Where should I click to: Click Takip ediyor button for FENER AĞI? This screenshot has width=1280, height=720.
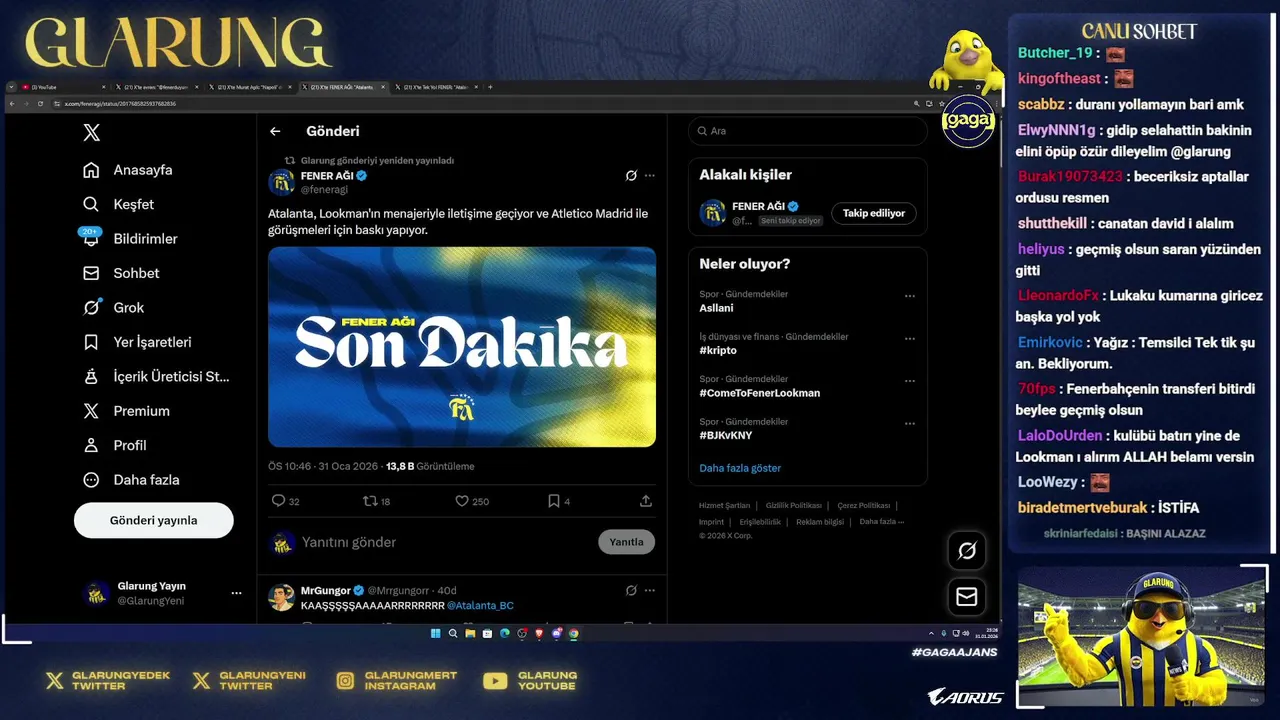click(874, 213)
